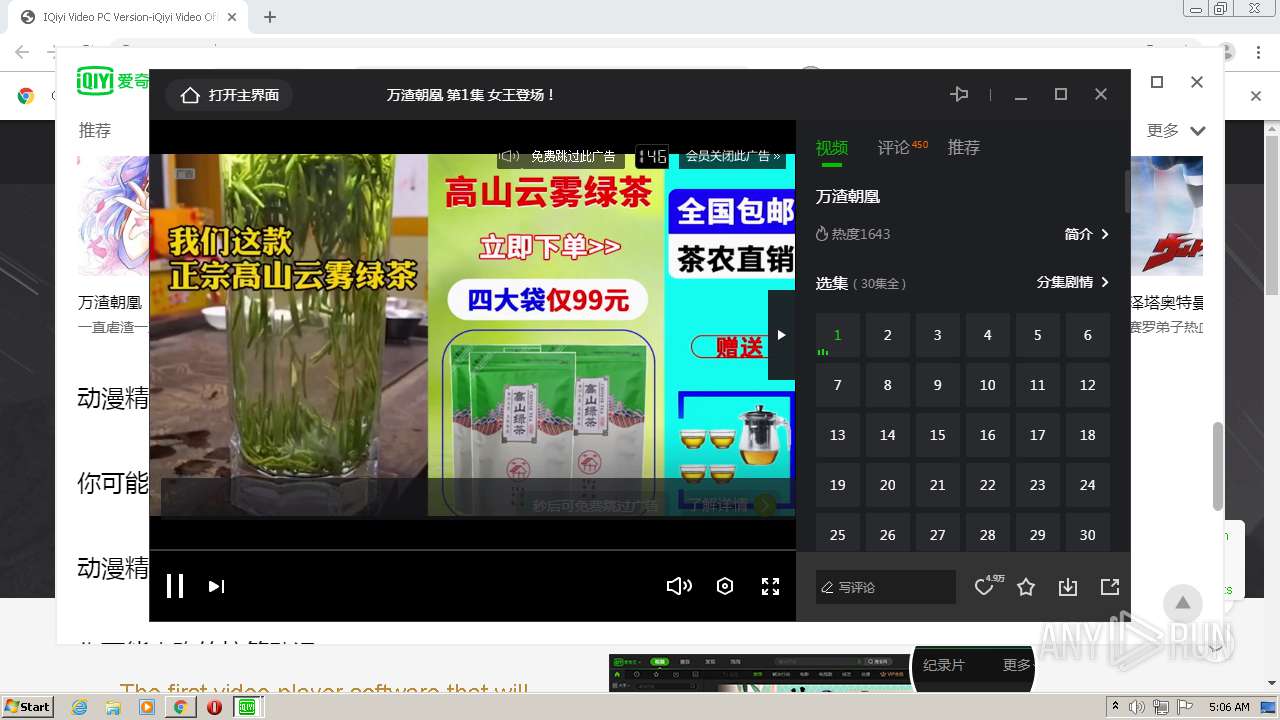Select episode 24

click(x=1088, y=485)
